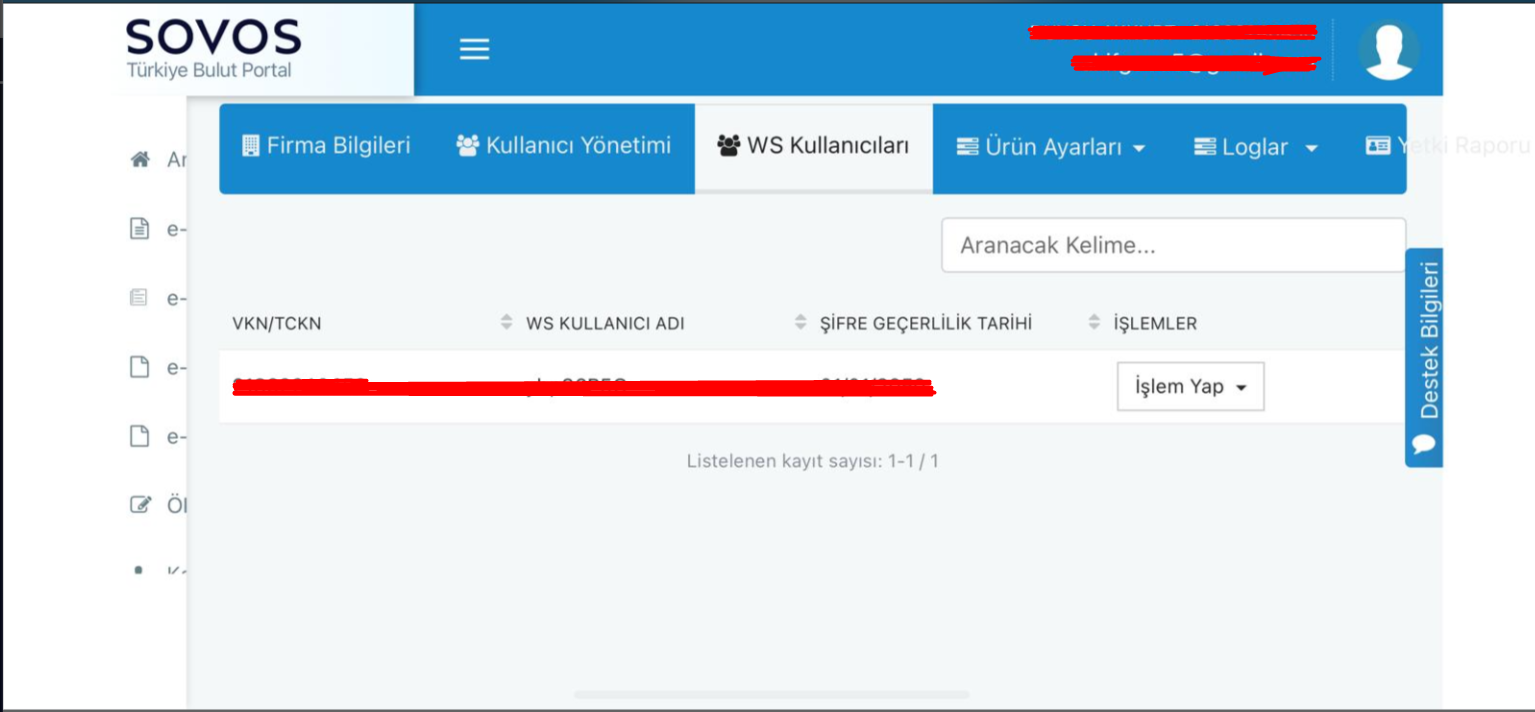The width and height of the screenshot is (1535, 712).
Task: Select the home icon in the sidebar
Action: [141, 160]
